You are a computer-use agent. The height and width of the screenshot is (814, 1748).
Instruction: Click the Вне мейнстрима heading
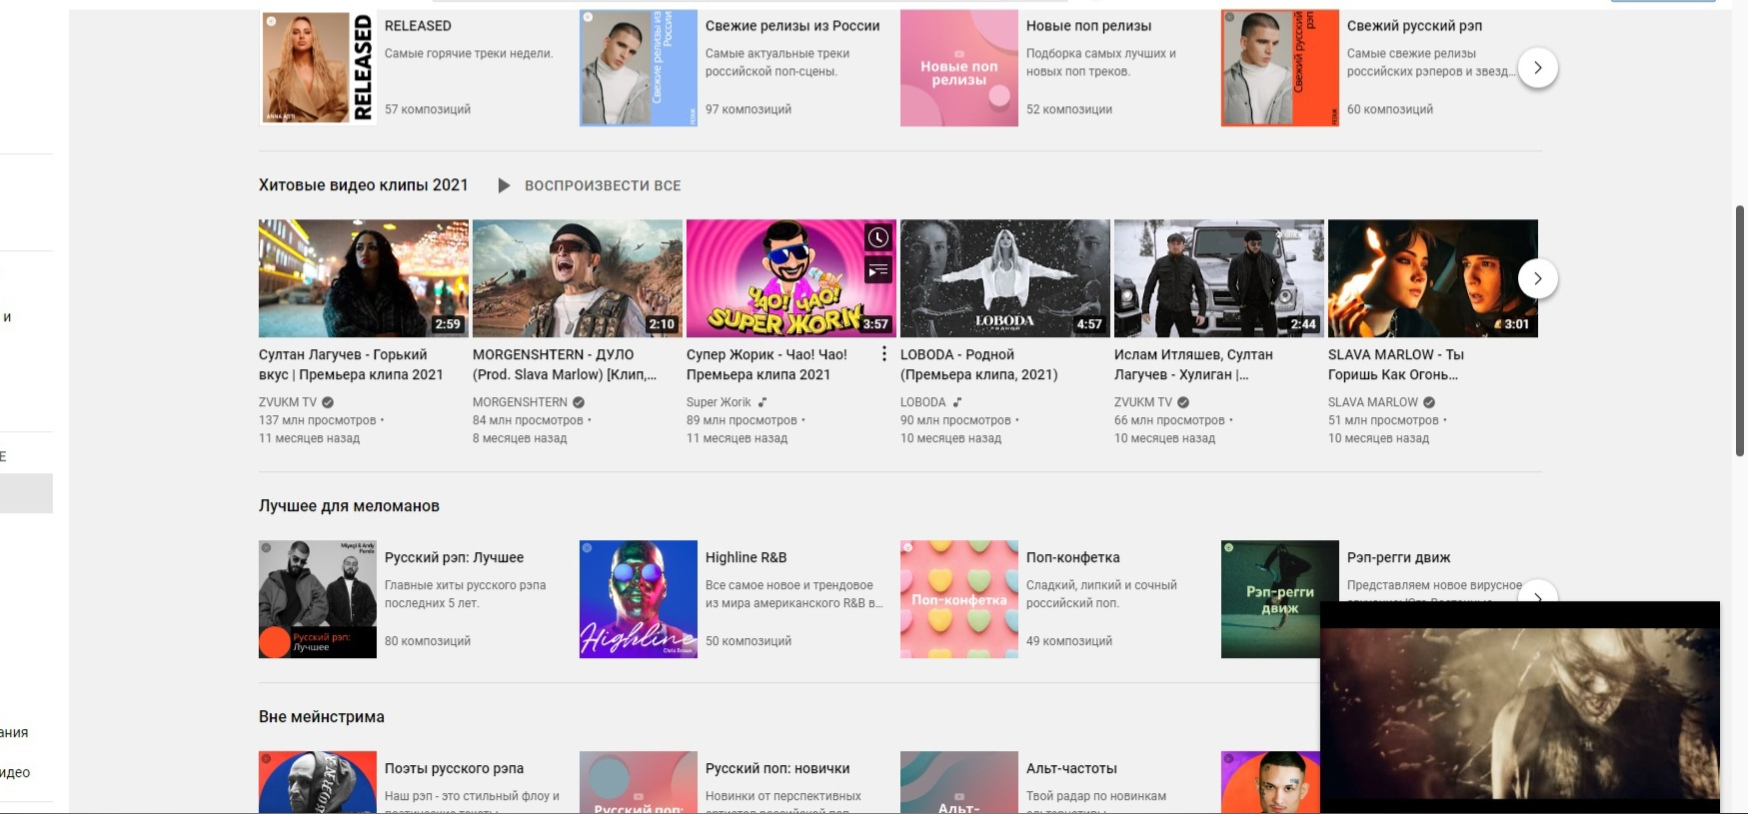tap(321, 717)
